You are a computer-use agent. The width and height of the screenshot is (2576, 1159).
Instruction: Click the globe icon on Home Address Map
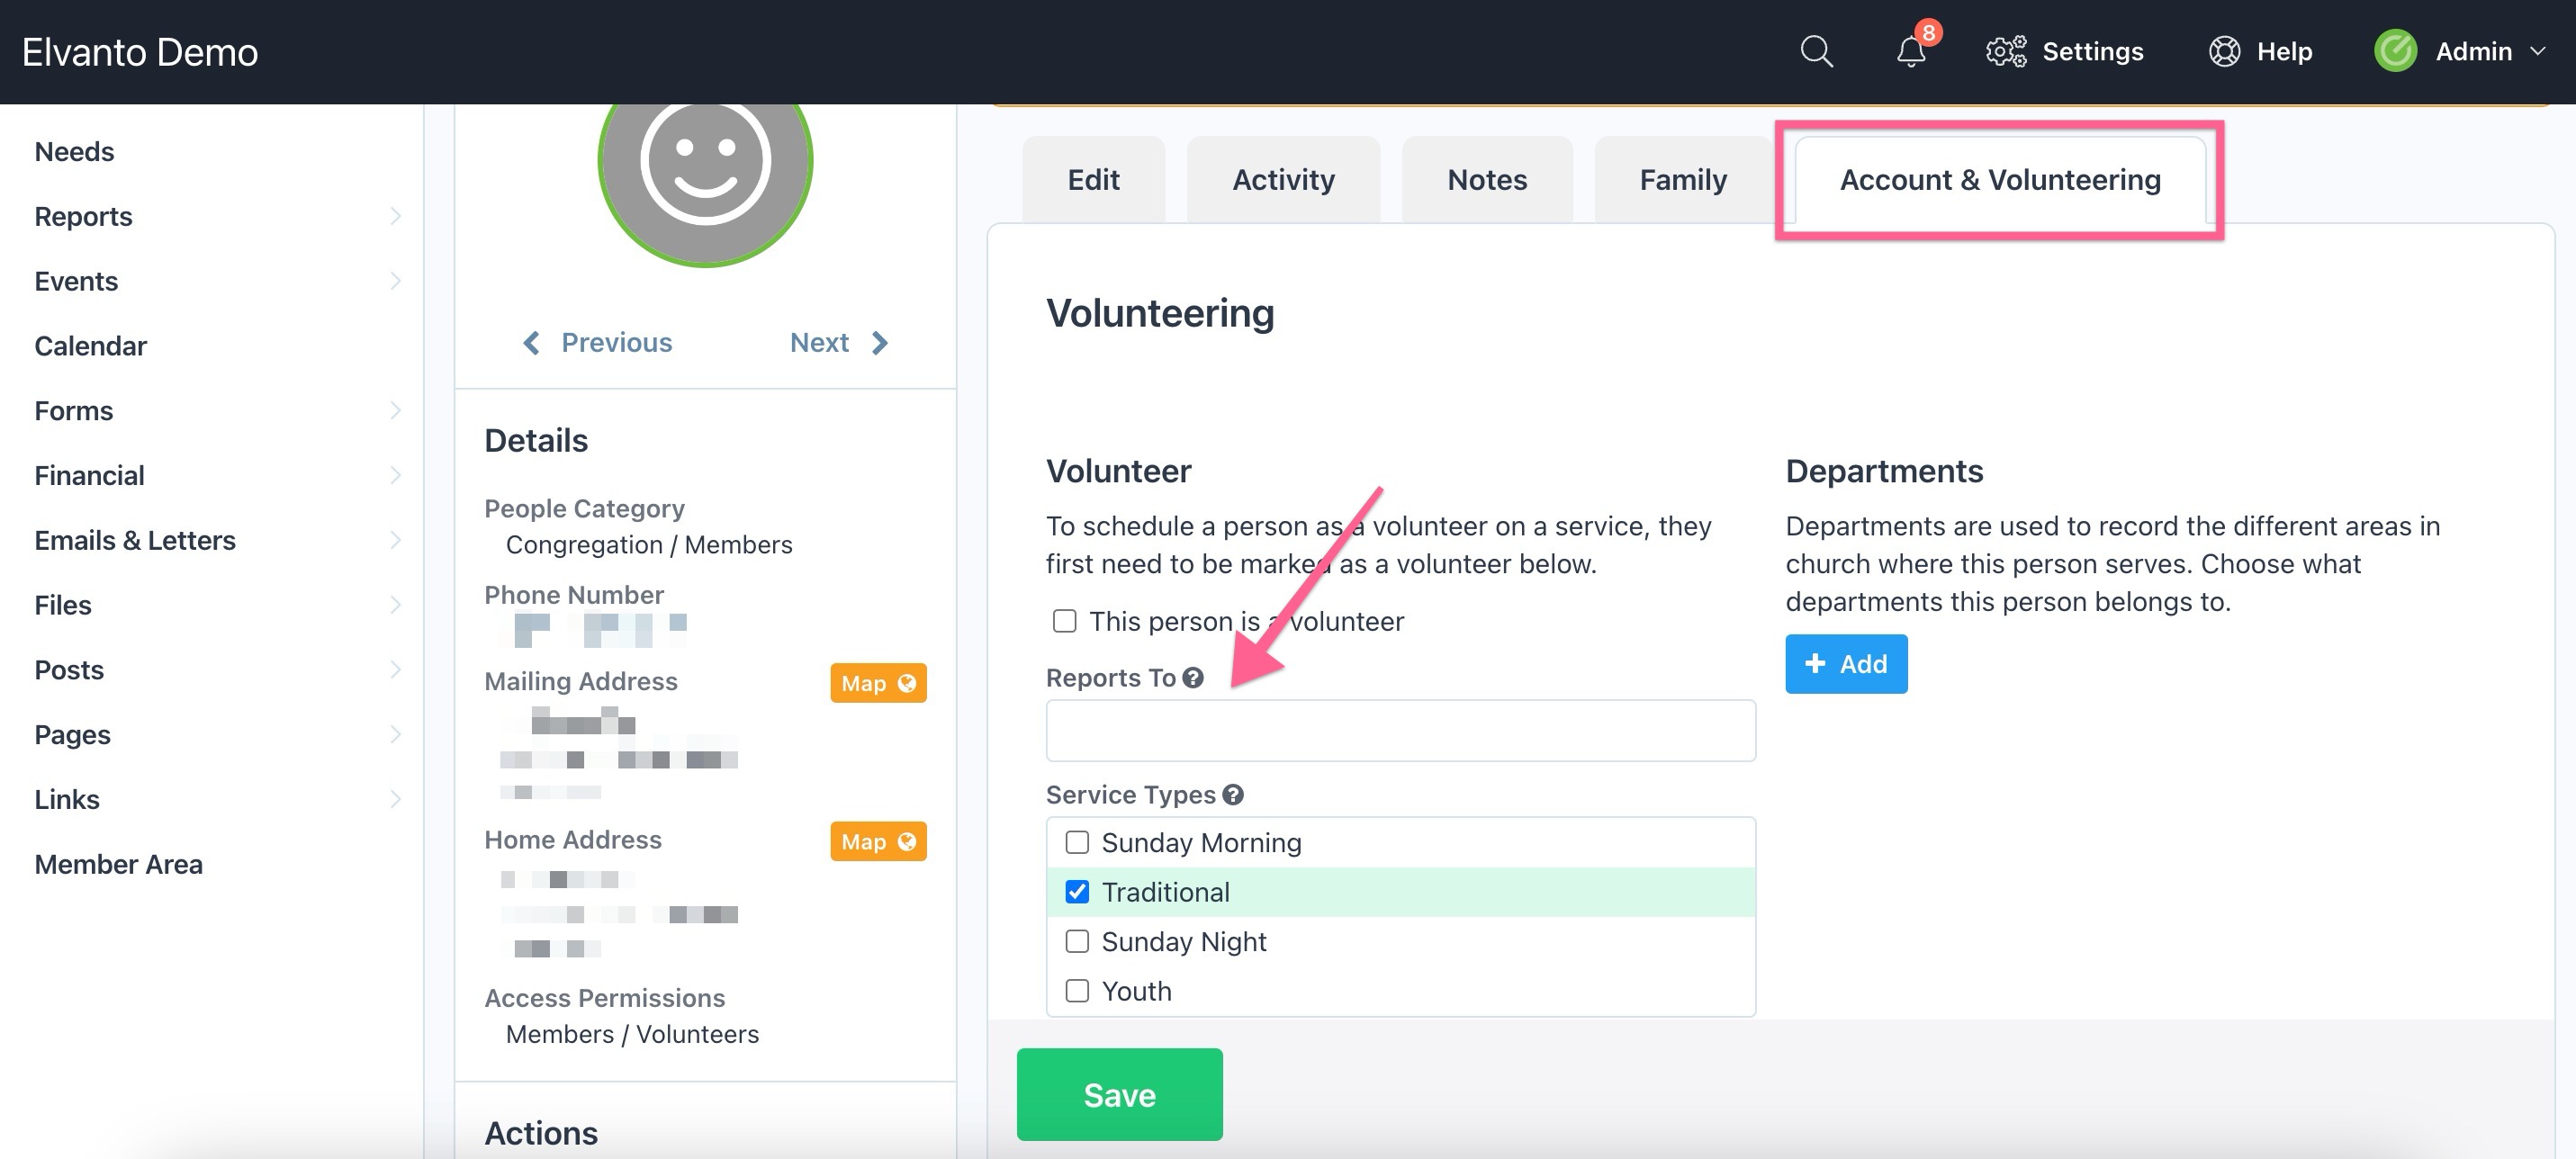click(x=907, y=842)
